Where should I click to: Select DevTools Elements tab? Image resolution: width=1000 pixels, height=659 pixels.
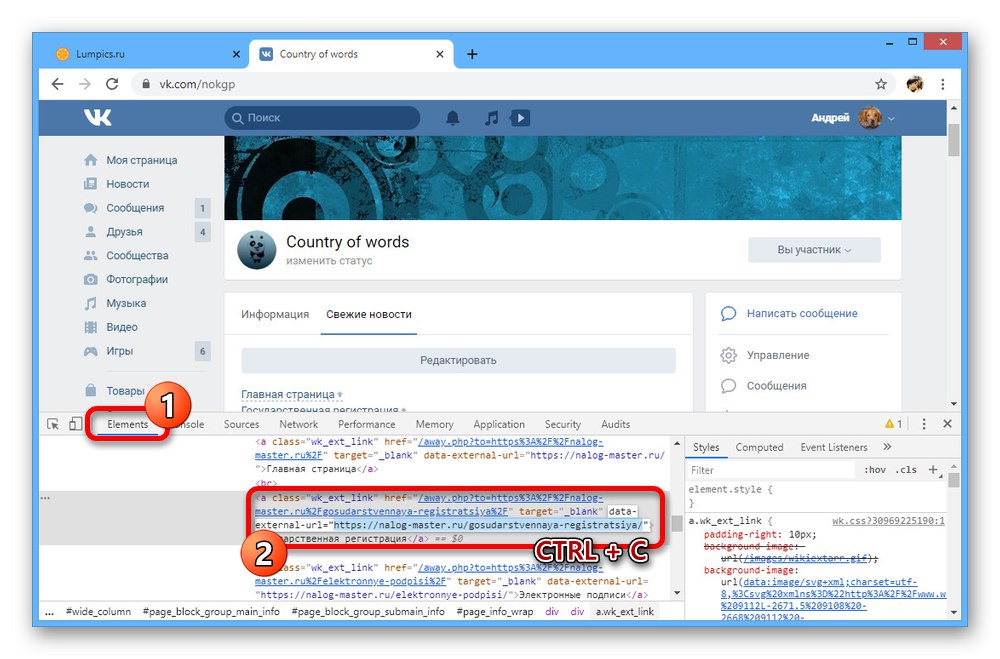(x=128, y=424)
